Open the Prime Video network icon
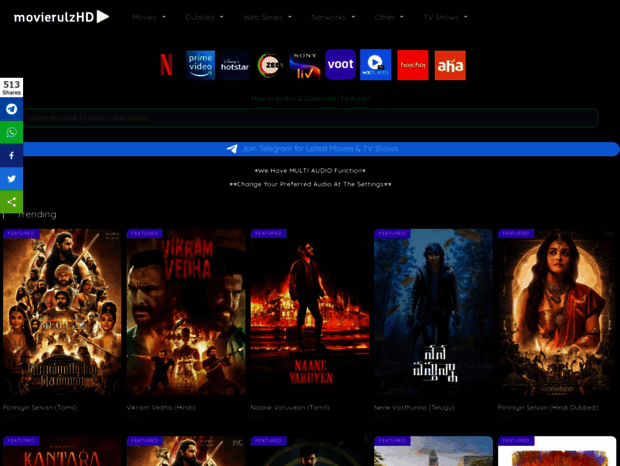This screenshot has height=466, width=620. [x=200, y=65]
